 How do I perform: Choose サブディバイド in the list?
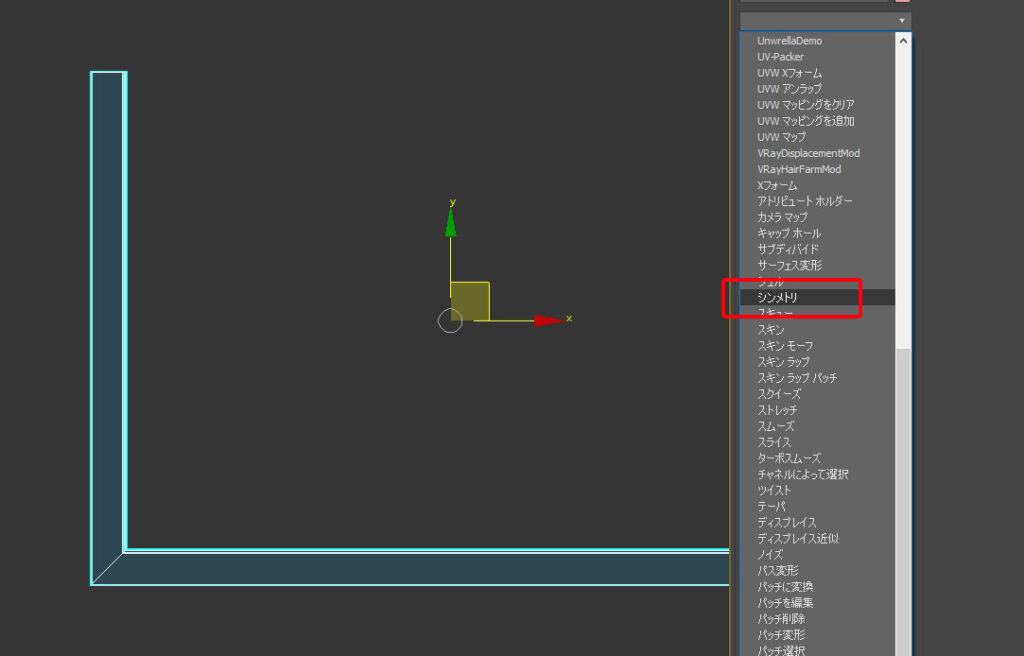(x=788, y=249)
